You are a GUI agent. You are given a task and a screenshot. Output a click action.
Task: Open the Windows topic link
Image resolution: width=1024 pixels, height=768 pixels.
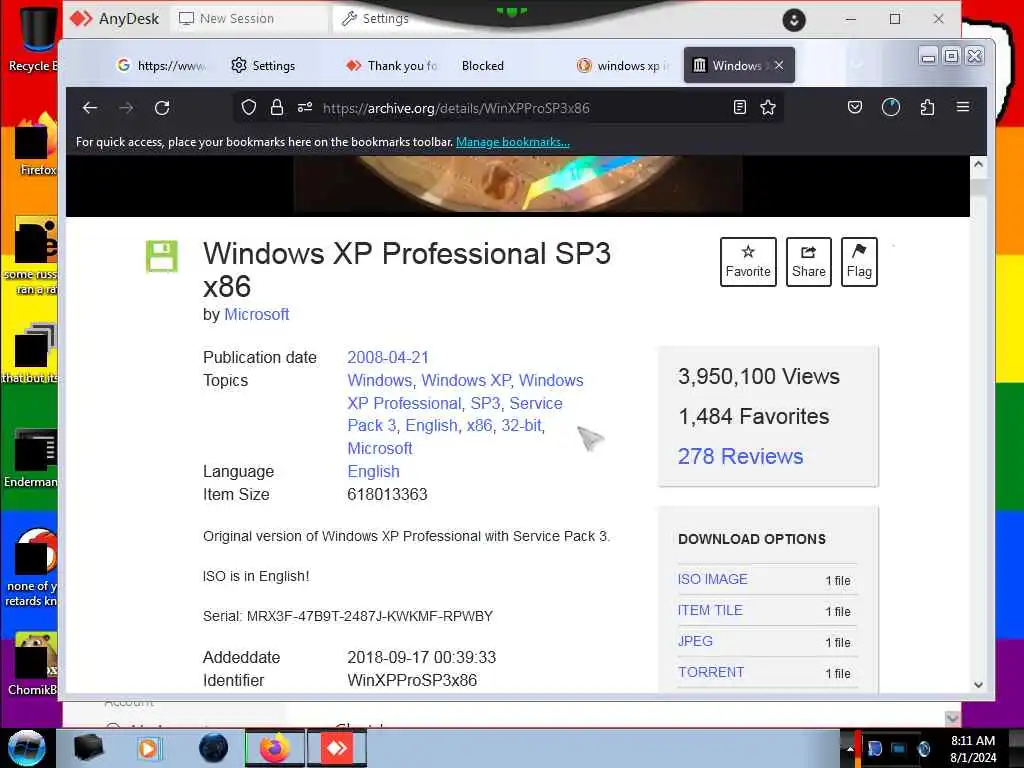click(379, 381)
